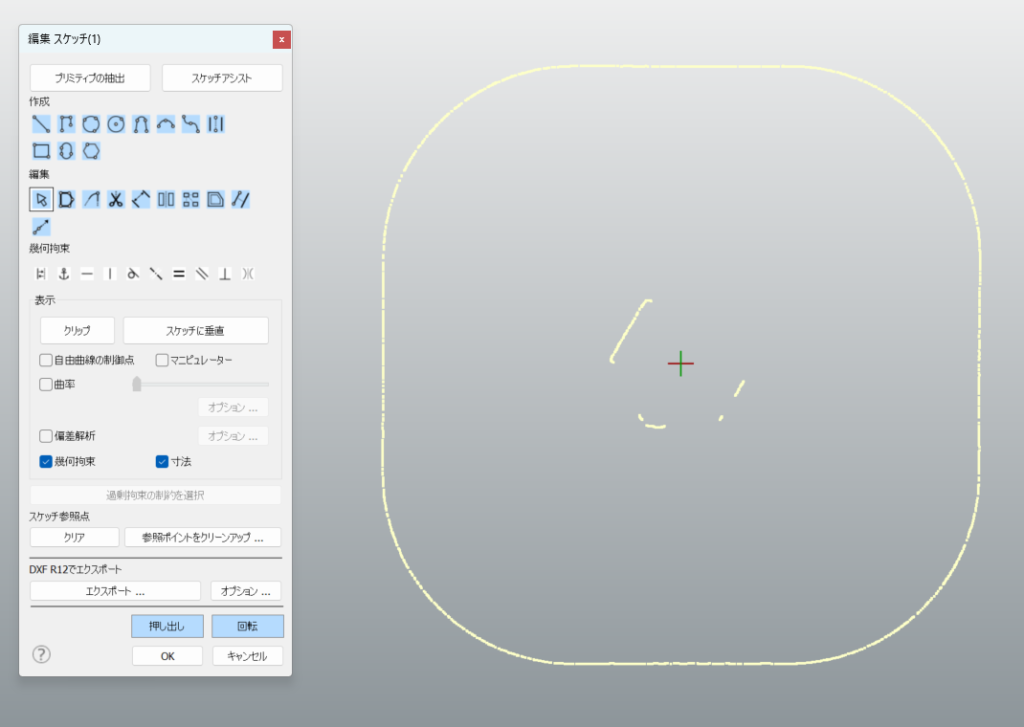Click the 曲率 slider handle
1024x727 pixels.
(x=137, y=384)
